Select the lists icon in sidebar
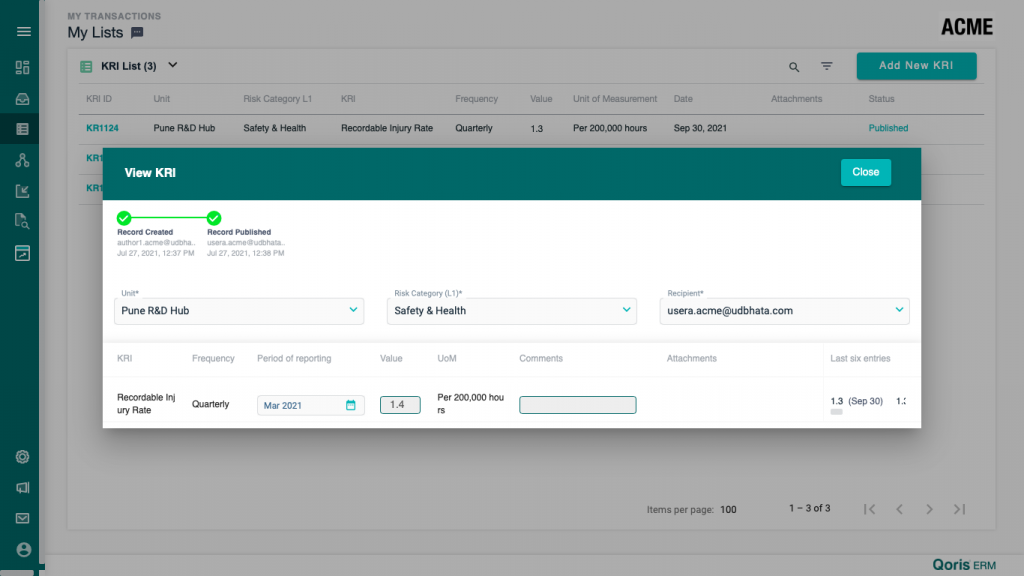Viewport: 1024px width, 576px height. coord(22,129)
